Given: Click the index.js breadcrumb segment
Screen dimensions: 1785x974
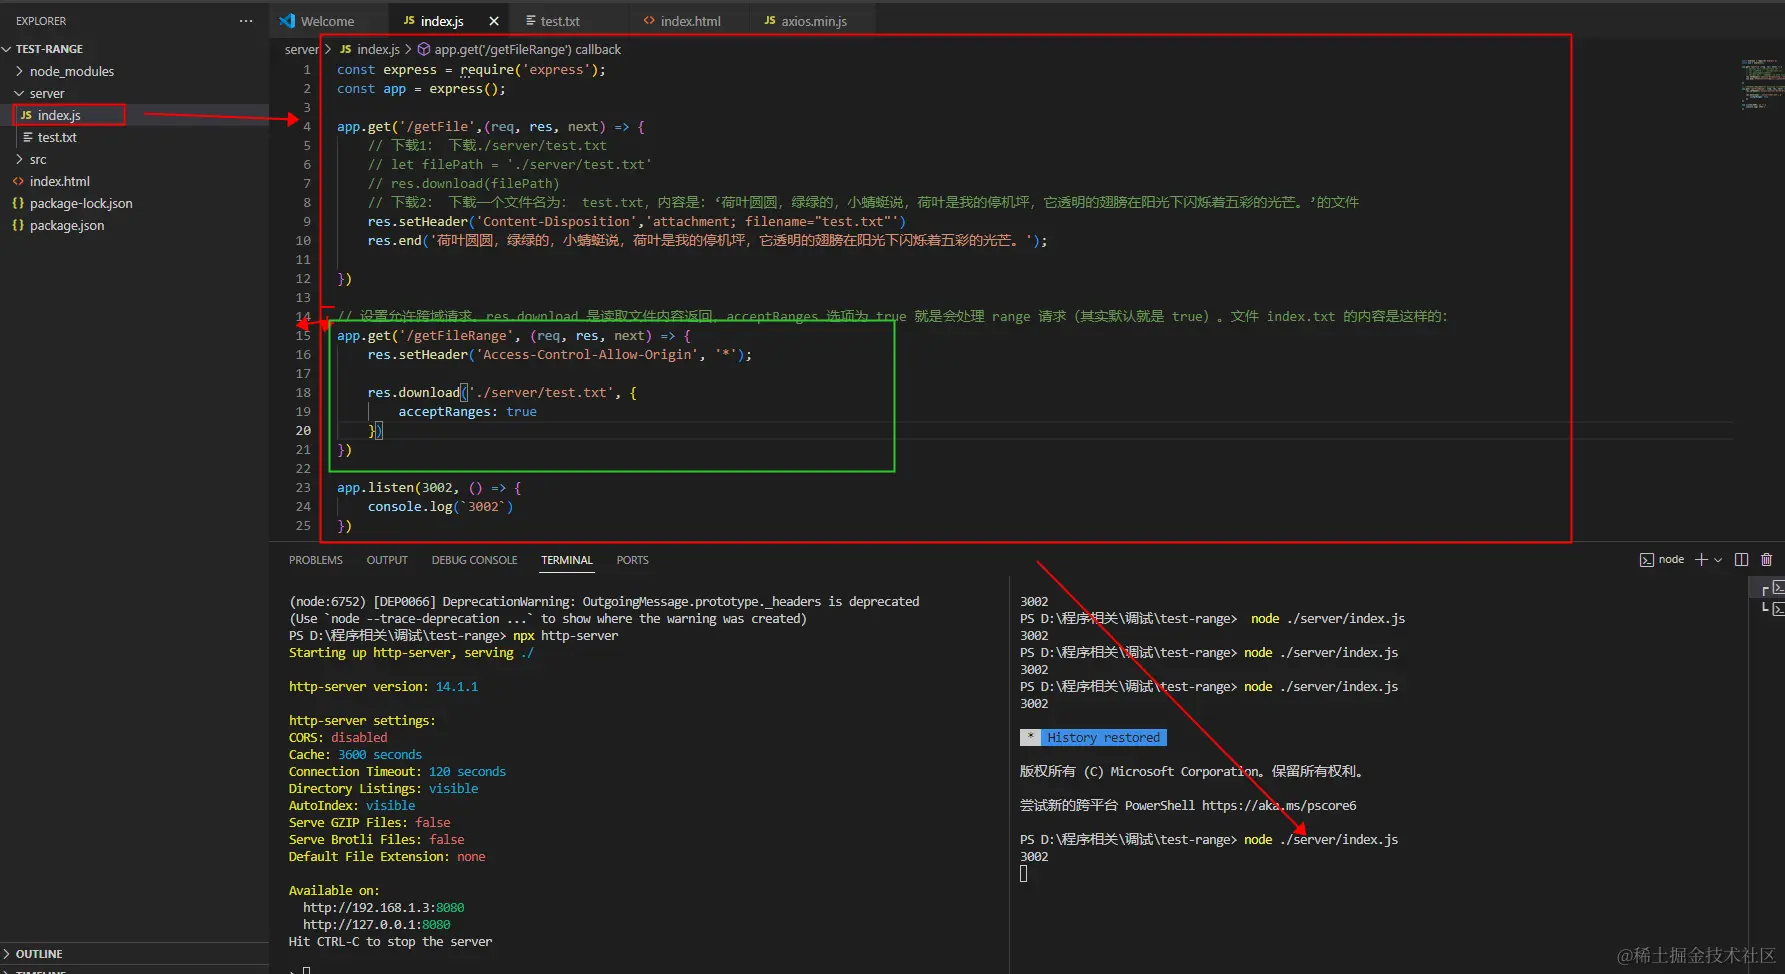Looking at the screenshot, I should tap(378, 49).
